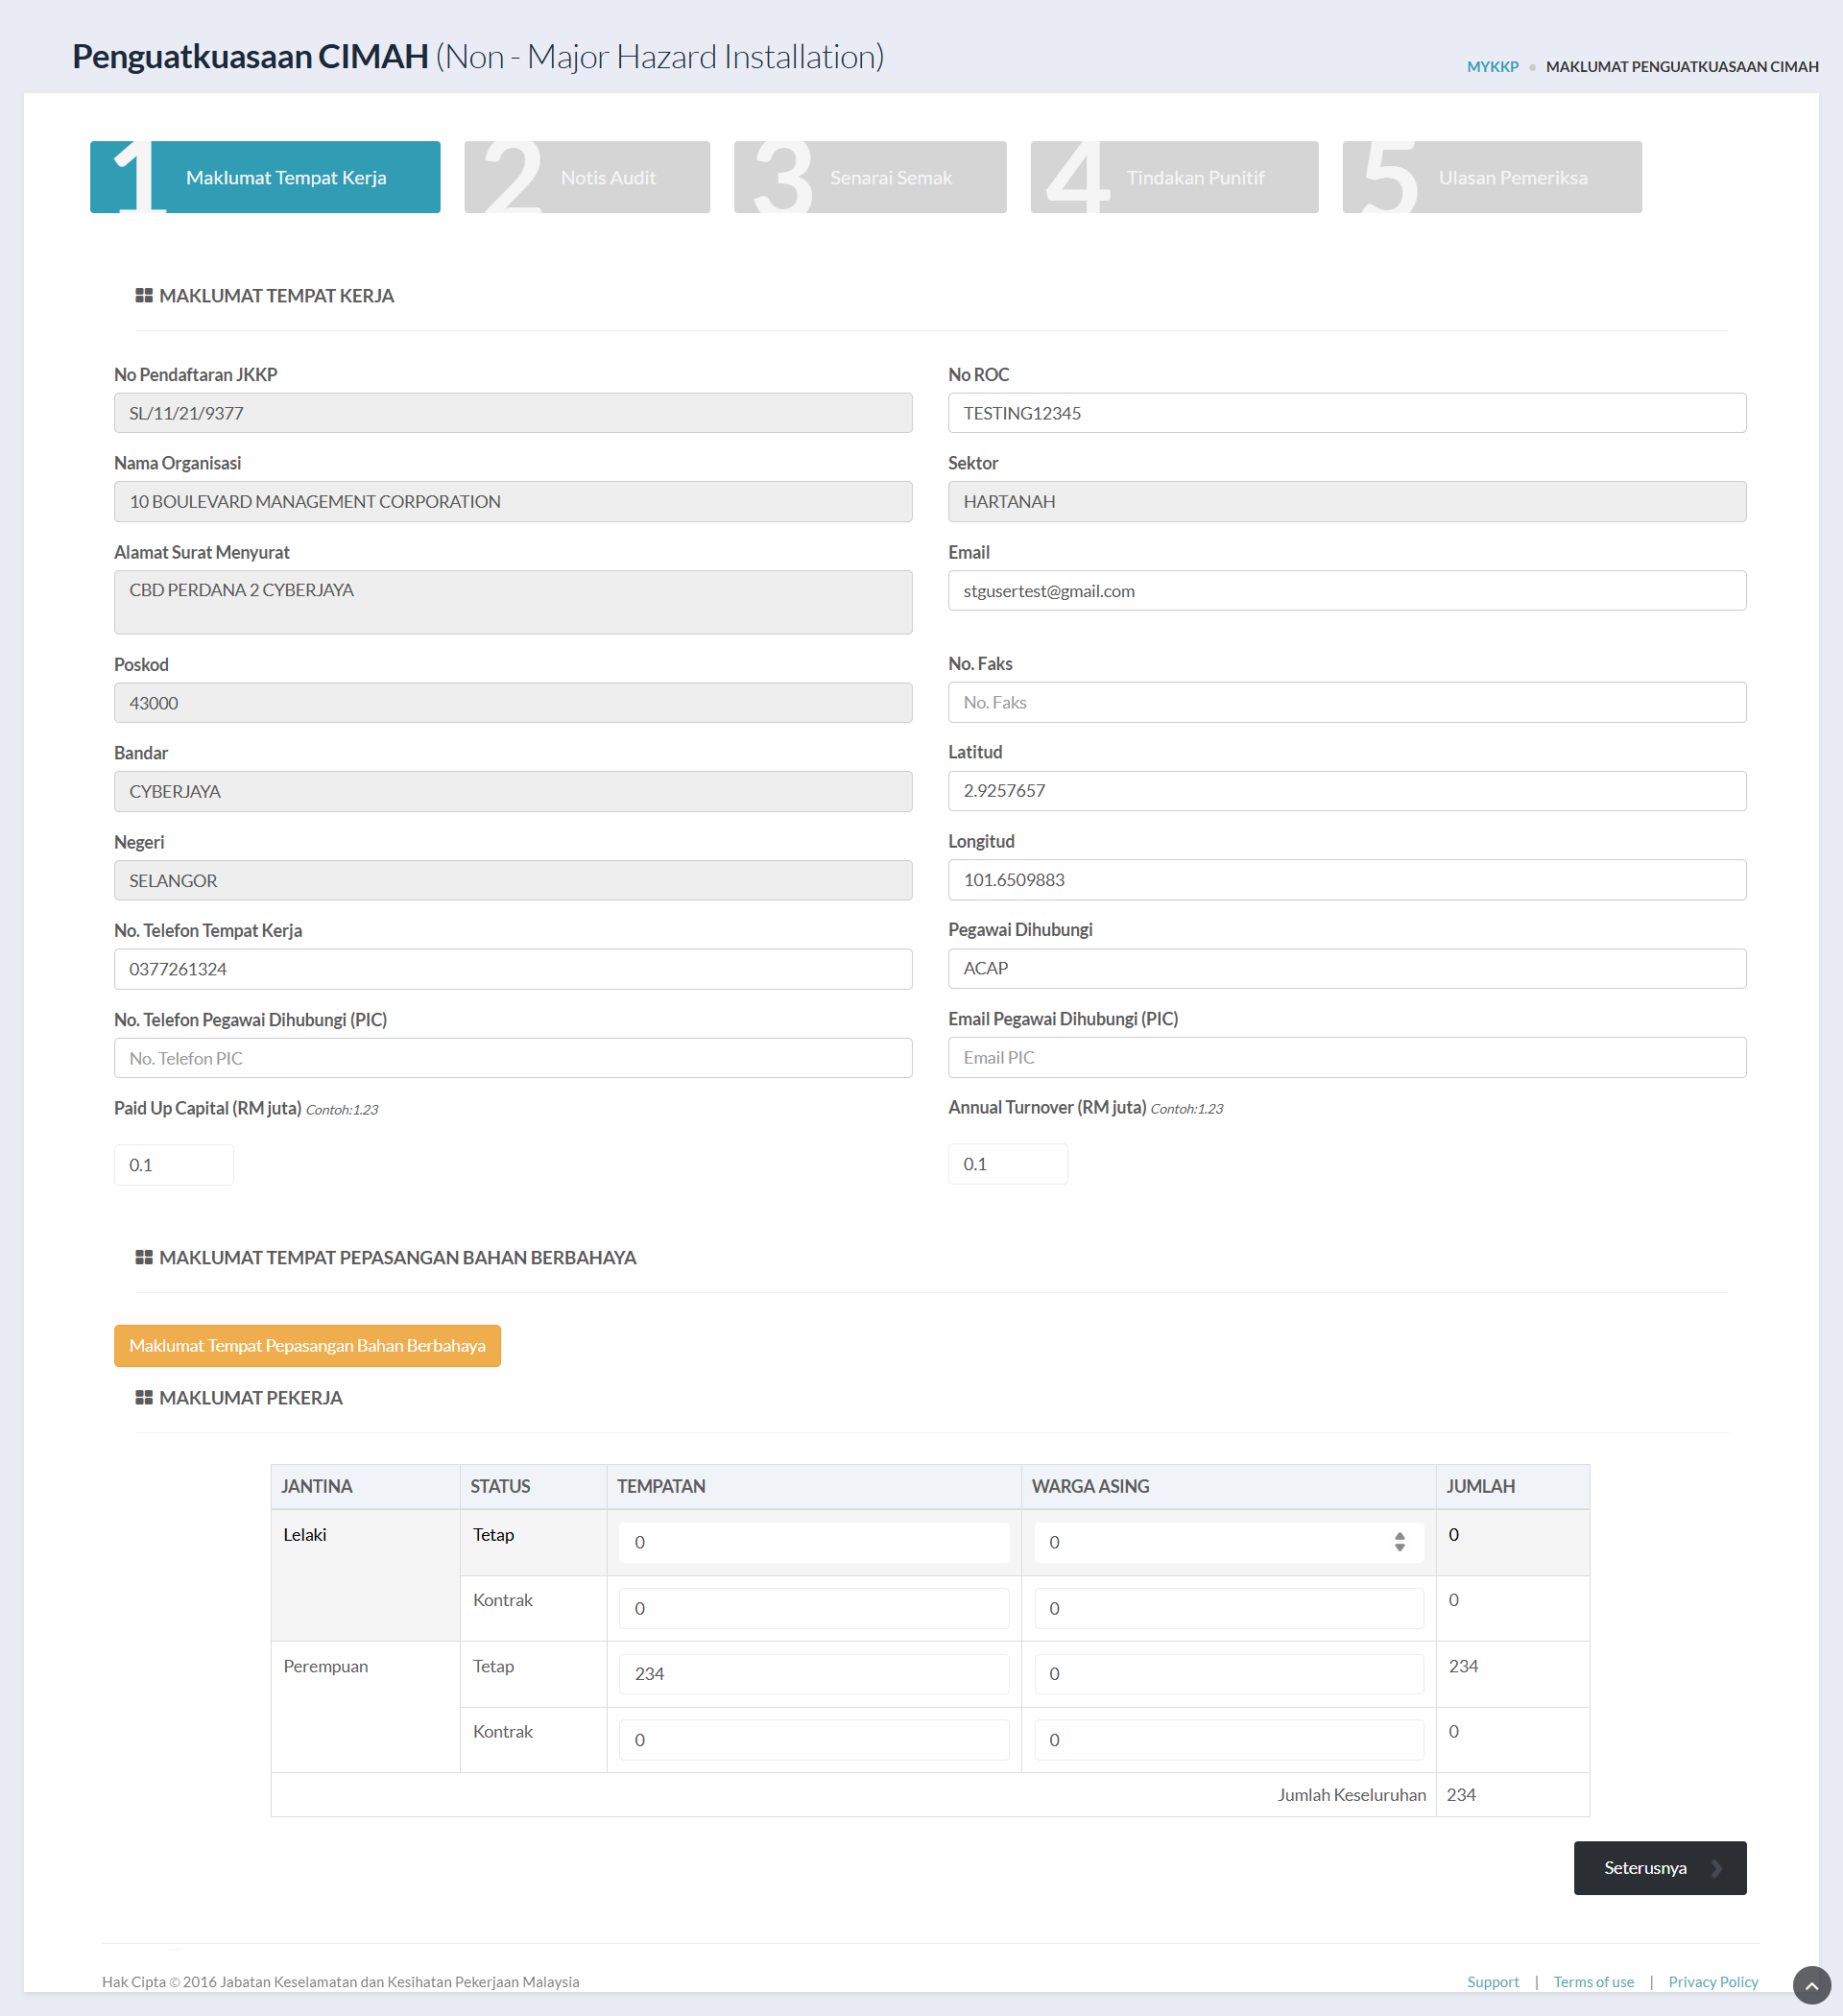Select the Maklumat Tempat Kerja step

tap(265, 177)
